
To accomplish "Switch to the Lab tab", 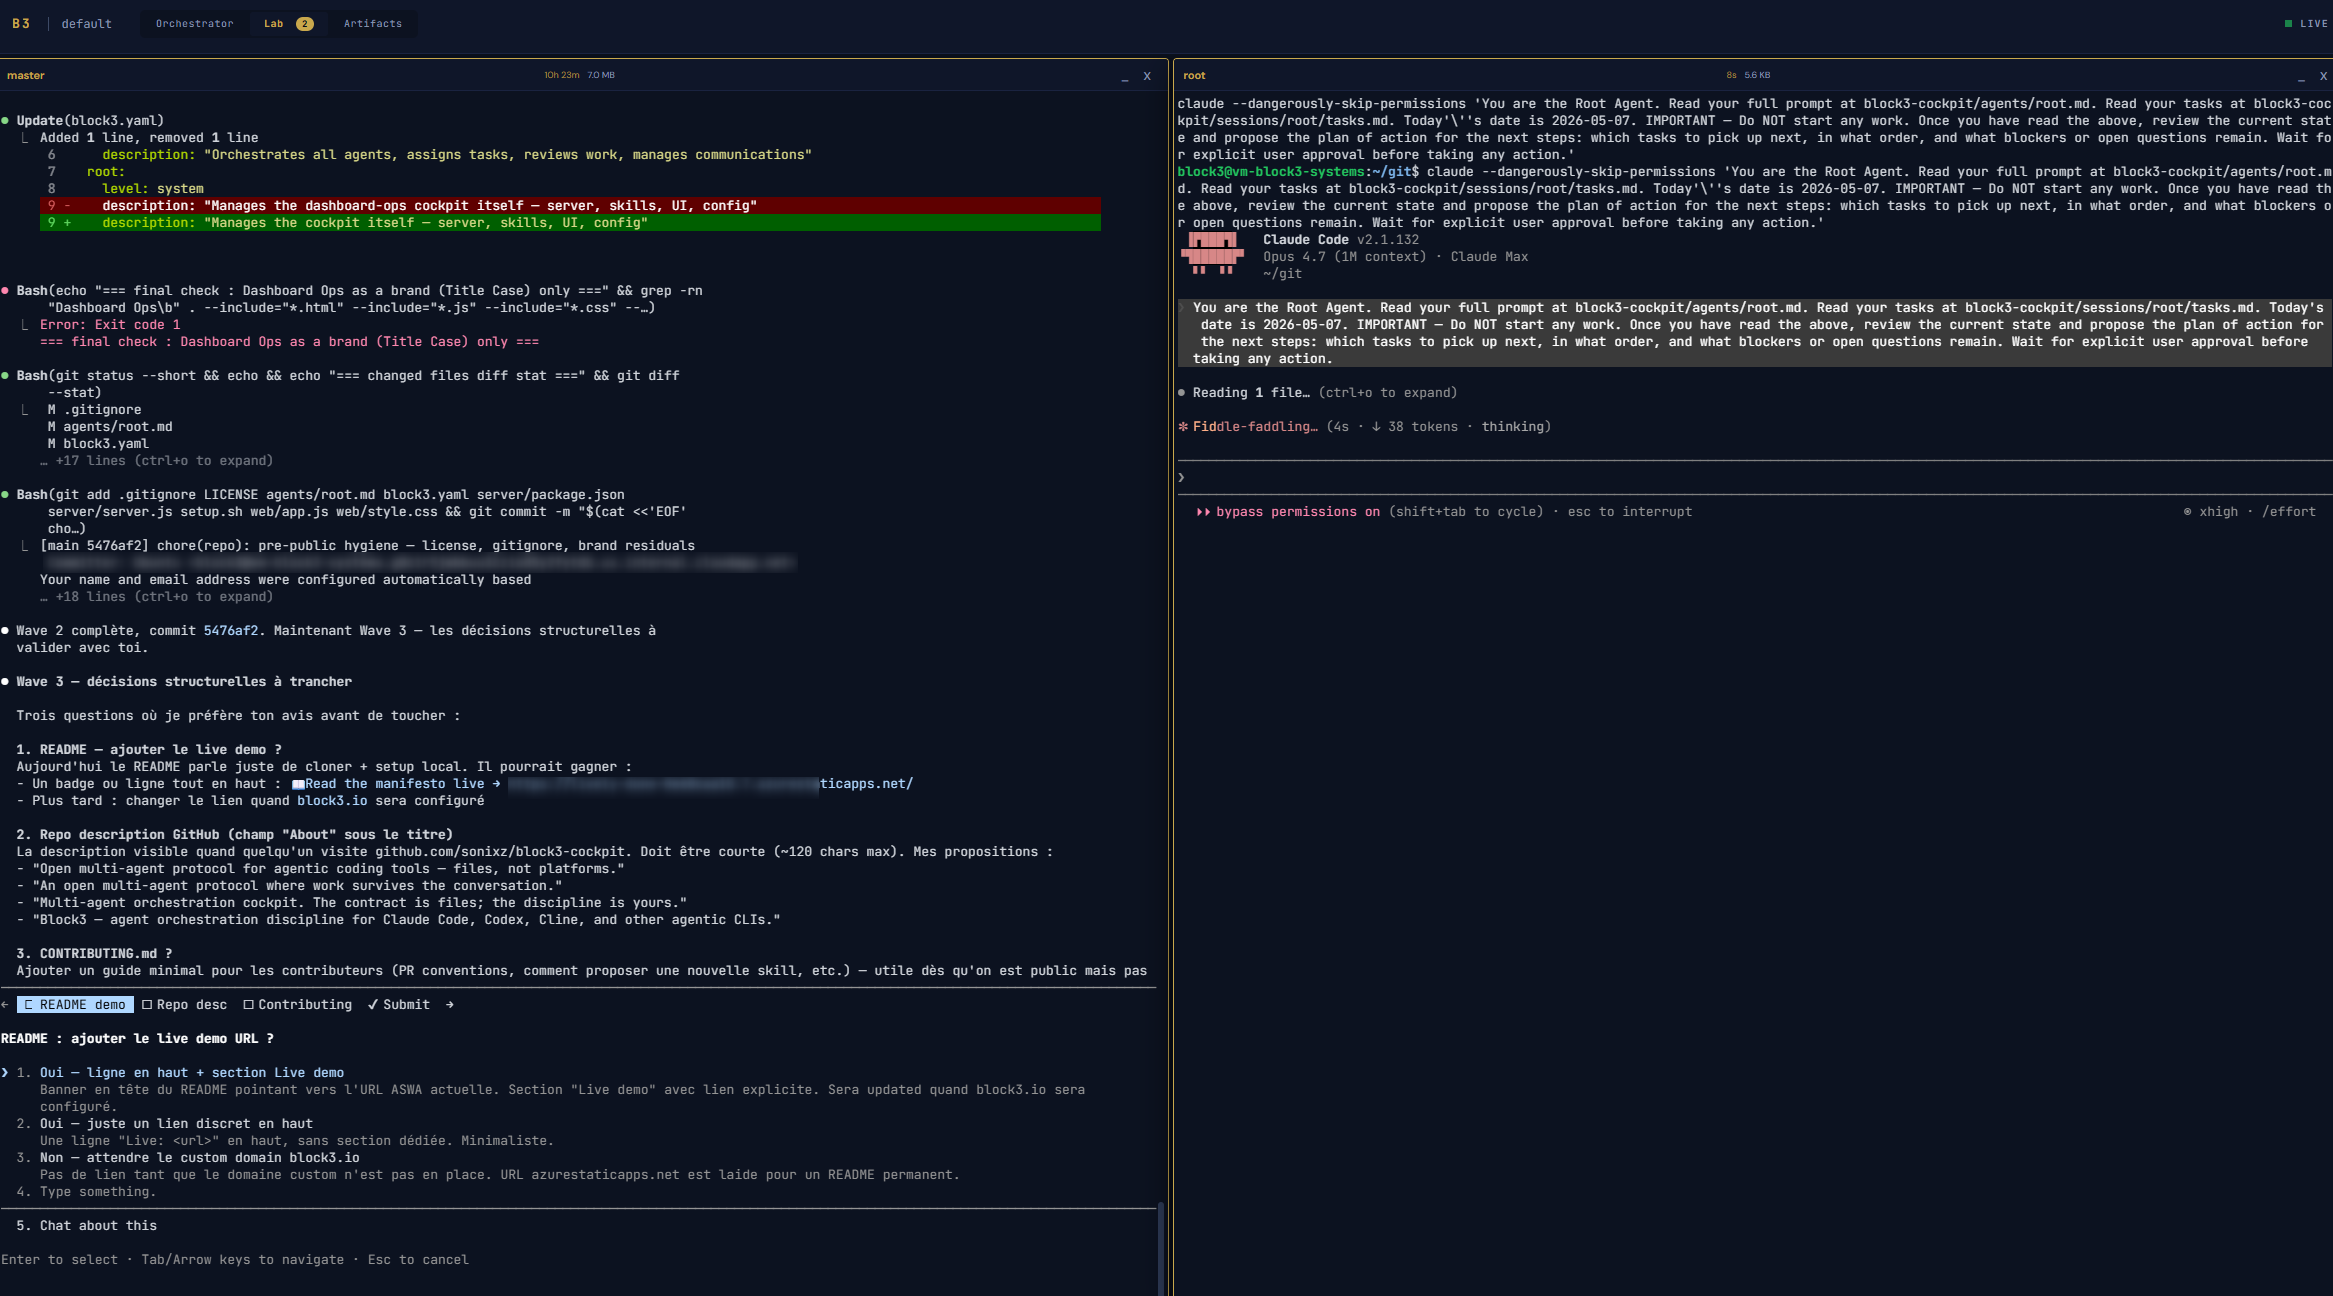I will tap(288, 24).
